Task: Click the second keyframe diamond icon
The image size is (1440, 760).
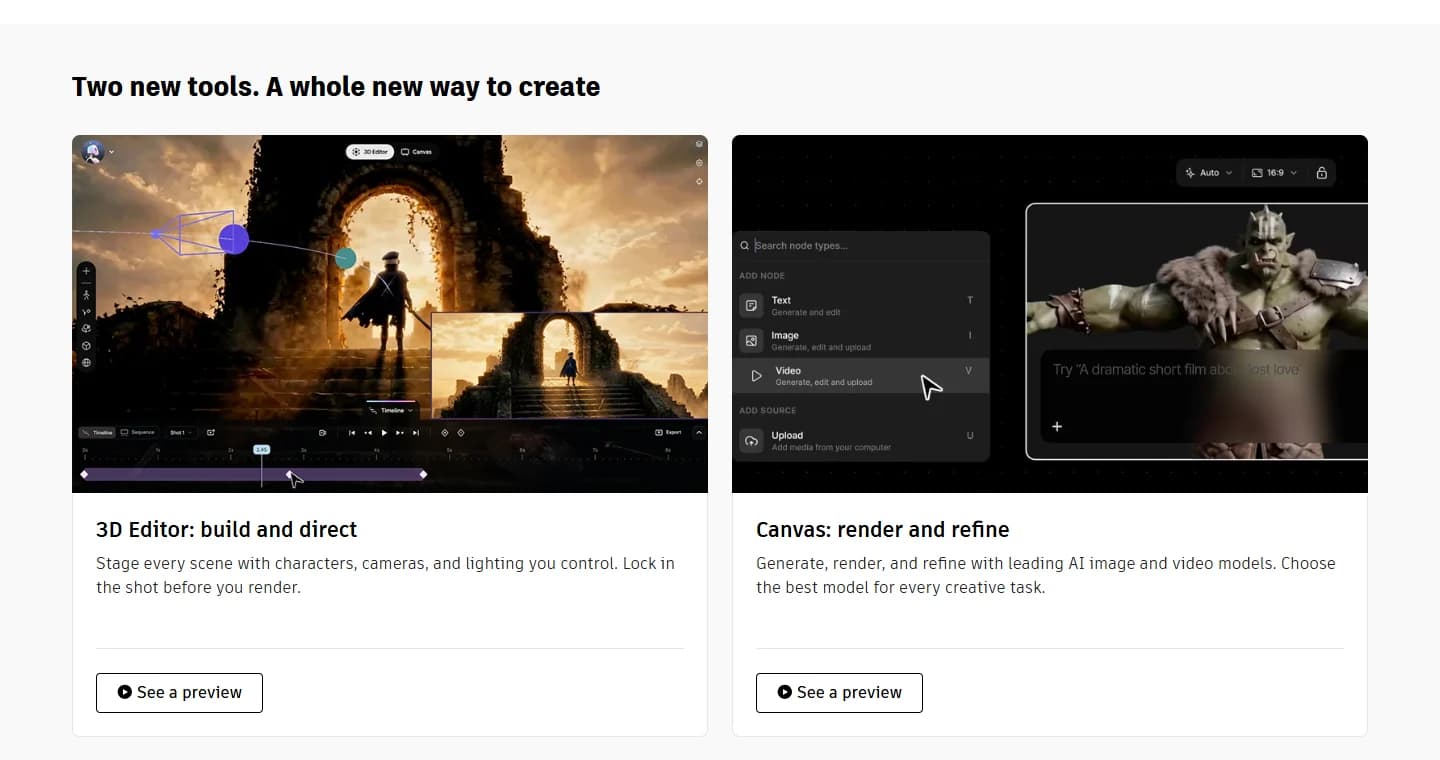Action: tap(461, 433)
